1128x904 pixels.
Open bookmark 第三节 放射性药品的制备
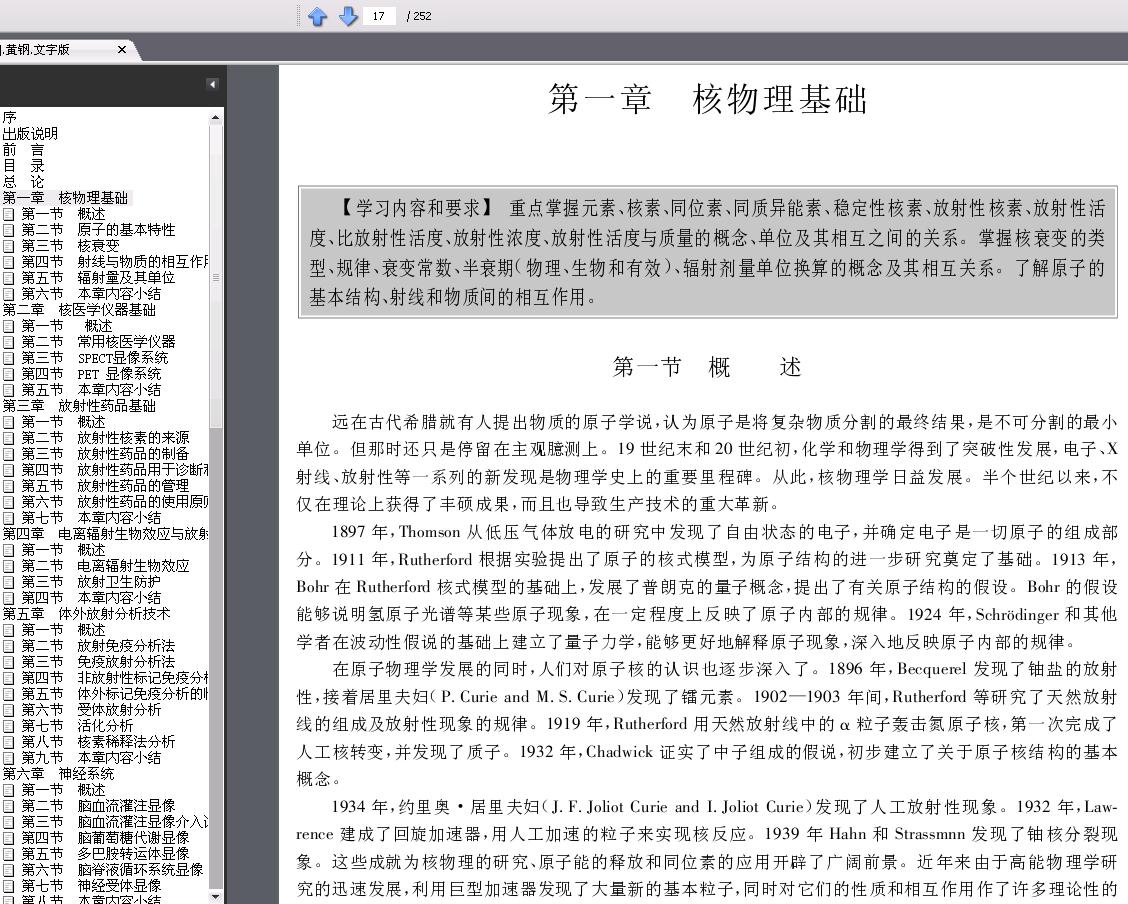click(x=105, y=454)
